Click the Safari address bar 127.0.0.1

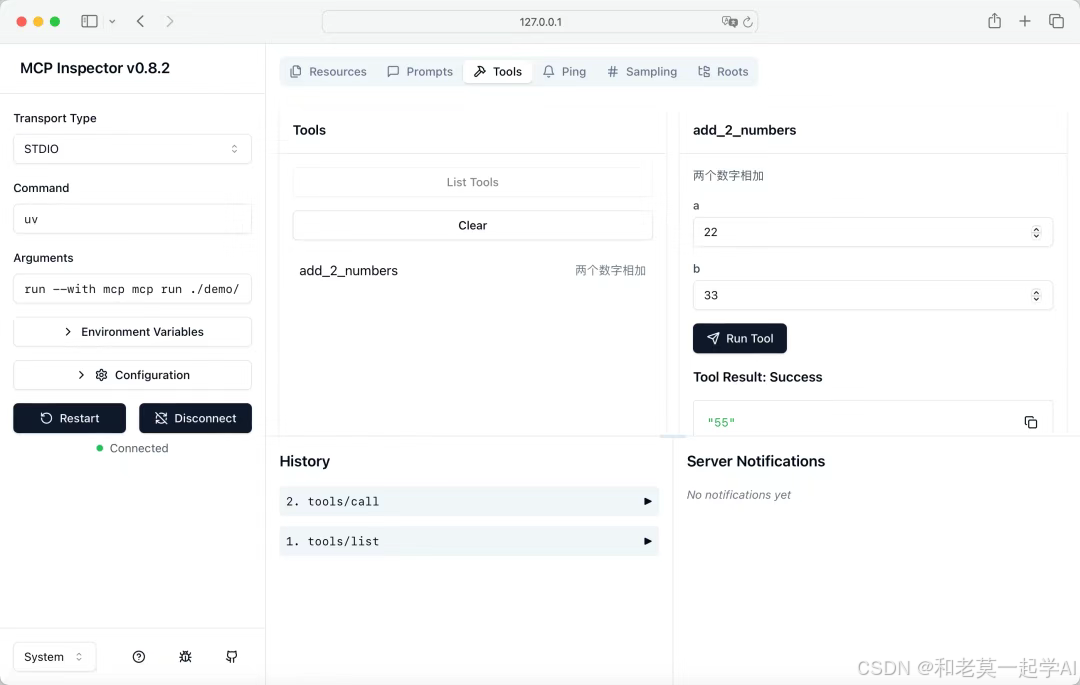540,21
